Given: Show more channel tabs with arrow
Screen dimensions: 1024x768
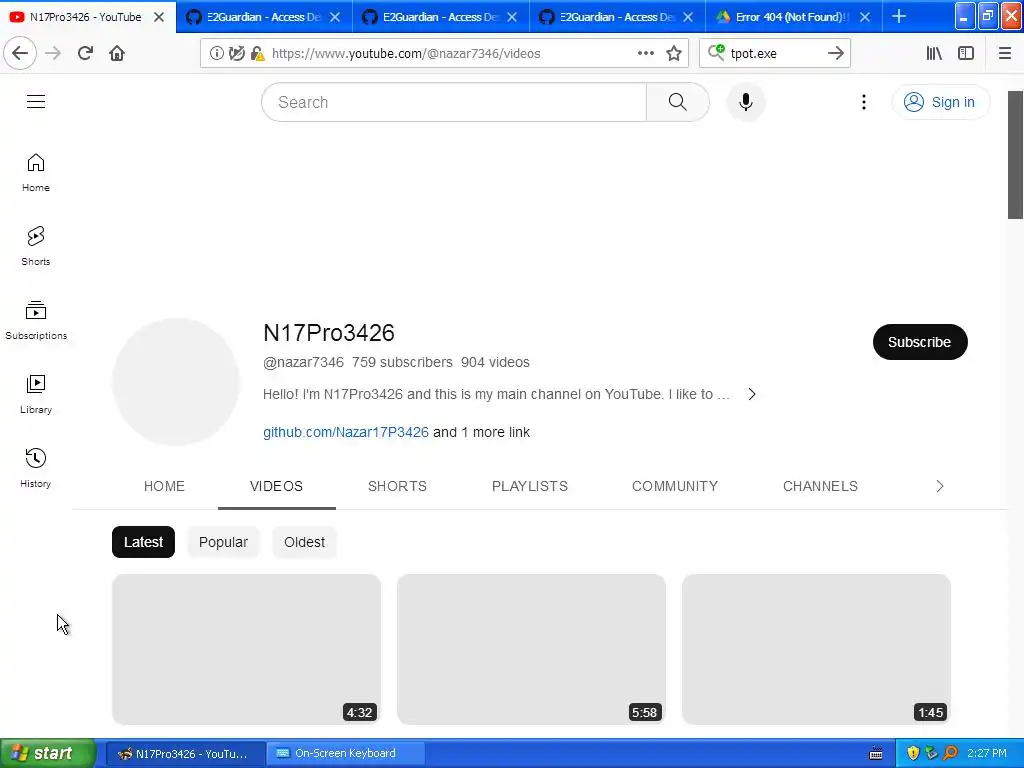Looking at the screenshot, I should pos(940,486).
